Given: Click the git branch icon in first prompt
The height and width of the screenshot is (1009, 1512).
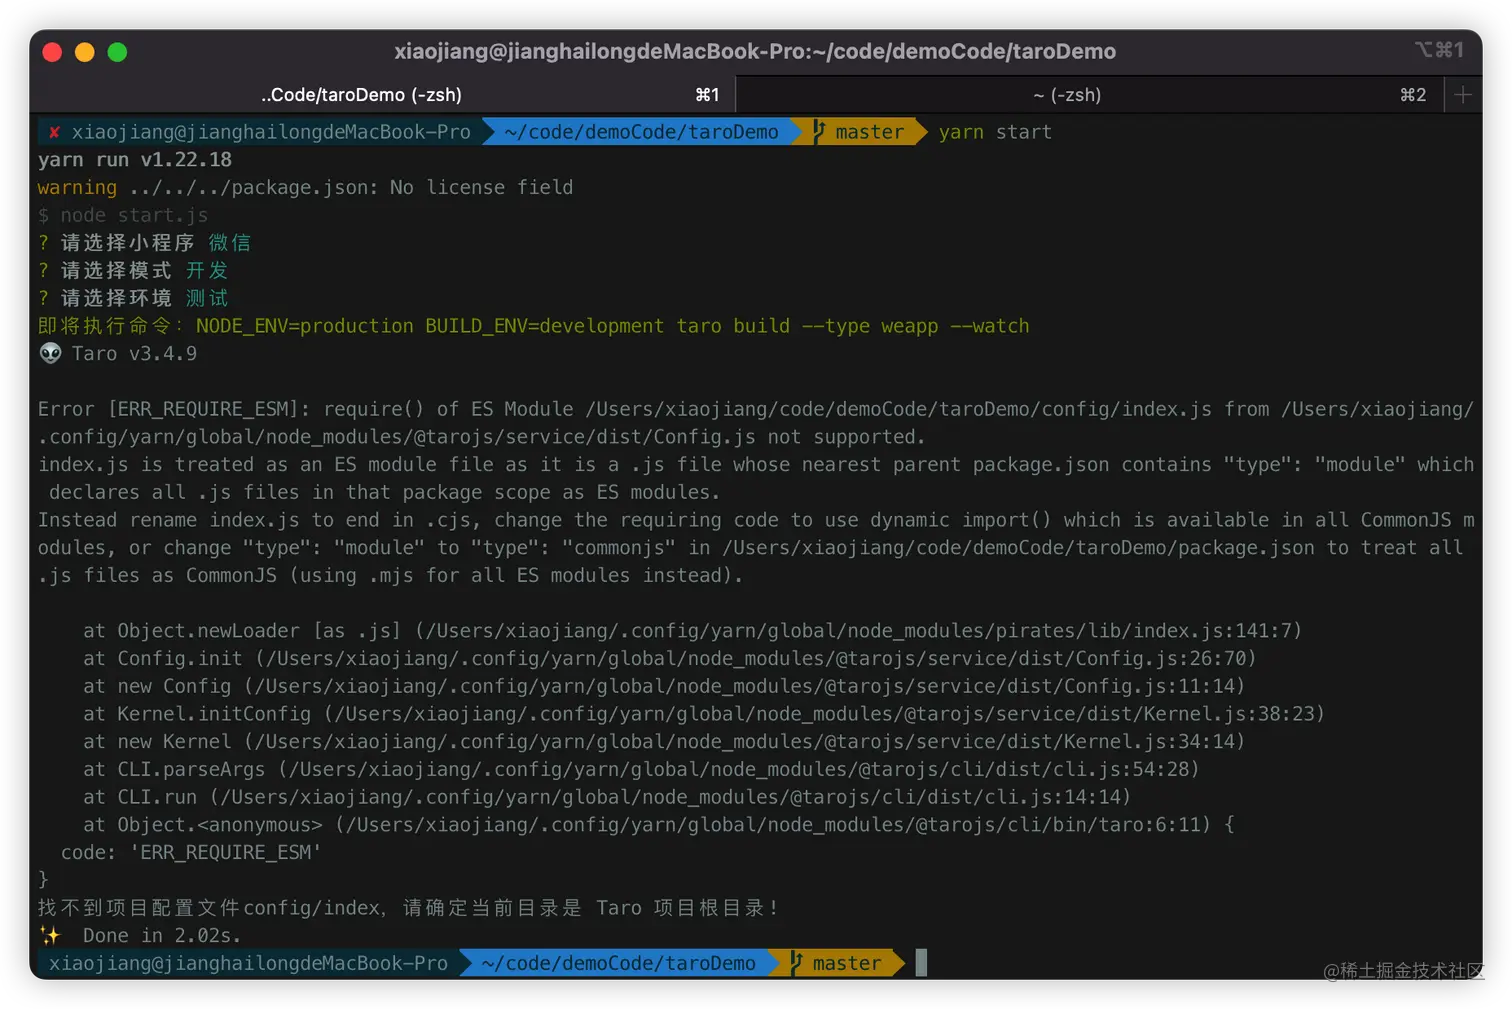Looking at the screenshot, I should click(x=819, y=132).
